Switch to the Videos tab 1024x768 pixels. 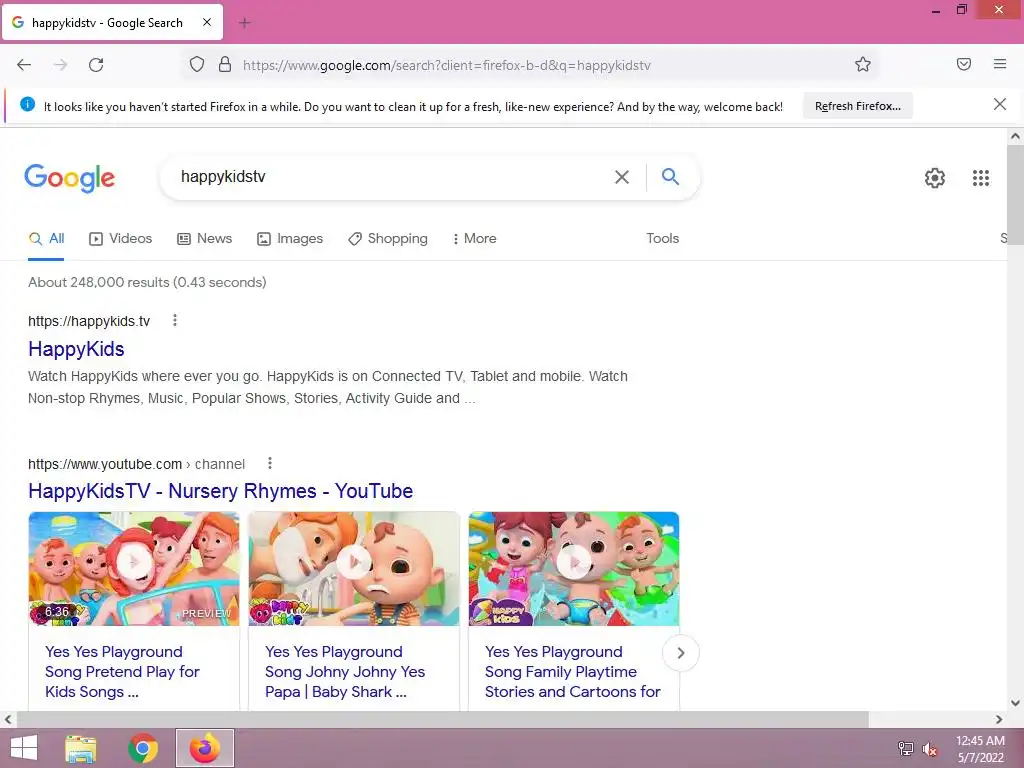(121, 238)
